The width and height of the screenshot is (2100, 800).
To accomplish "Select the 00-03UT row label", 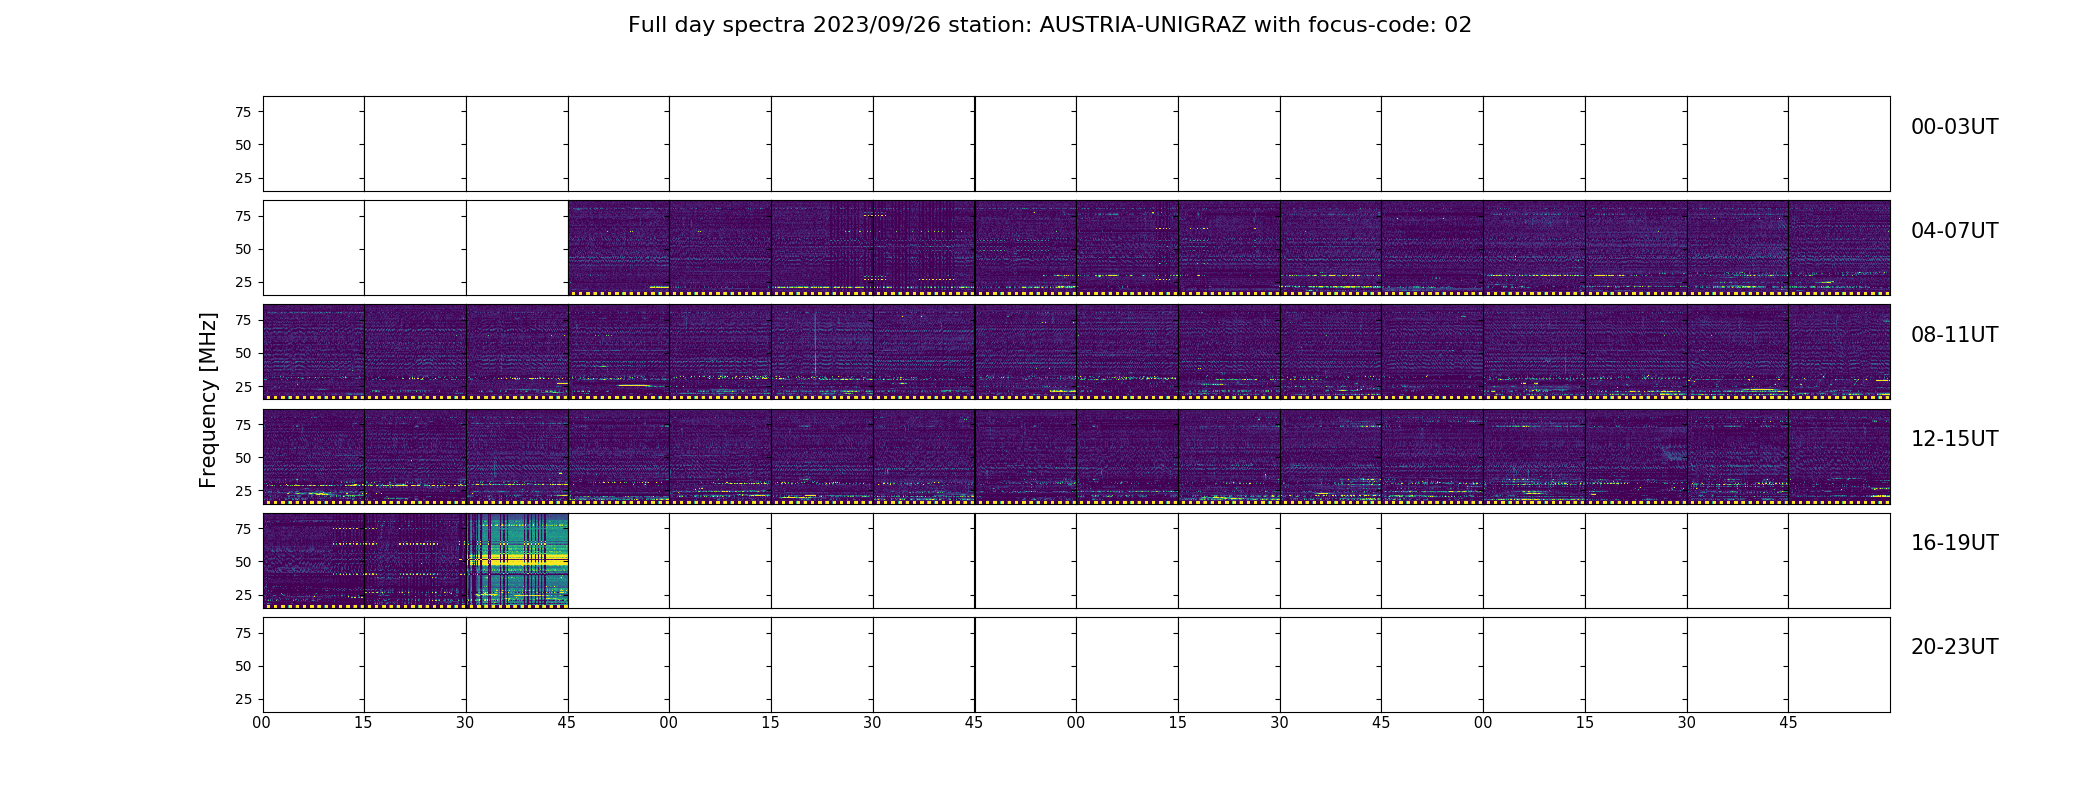I will (1953, 127).
